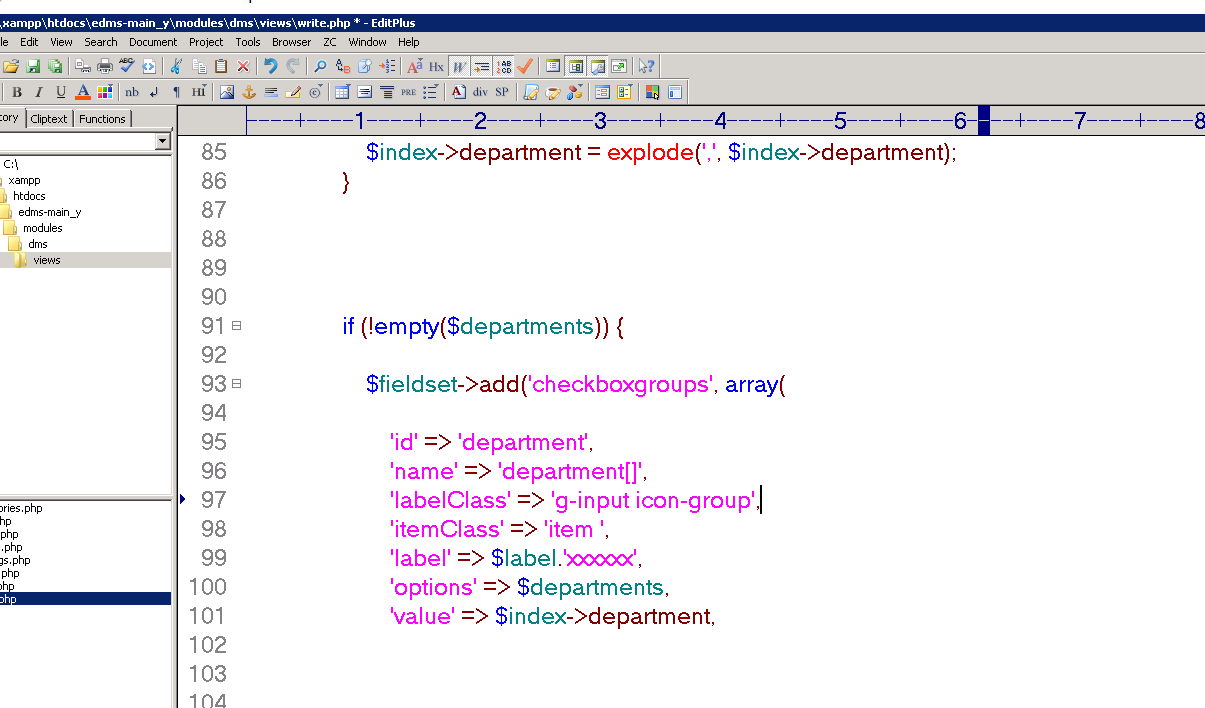
Task: Click the orange check mark icon
Action: pos(525,66)
